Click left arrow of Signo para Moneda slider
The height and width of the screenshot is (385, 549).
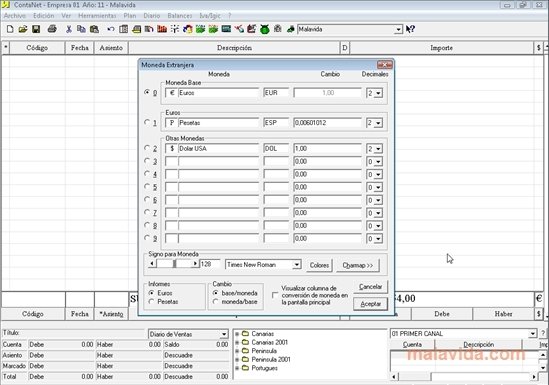coord(152,264)
